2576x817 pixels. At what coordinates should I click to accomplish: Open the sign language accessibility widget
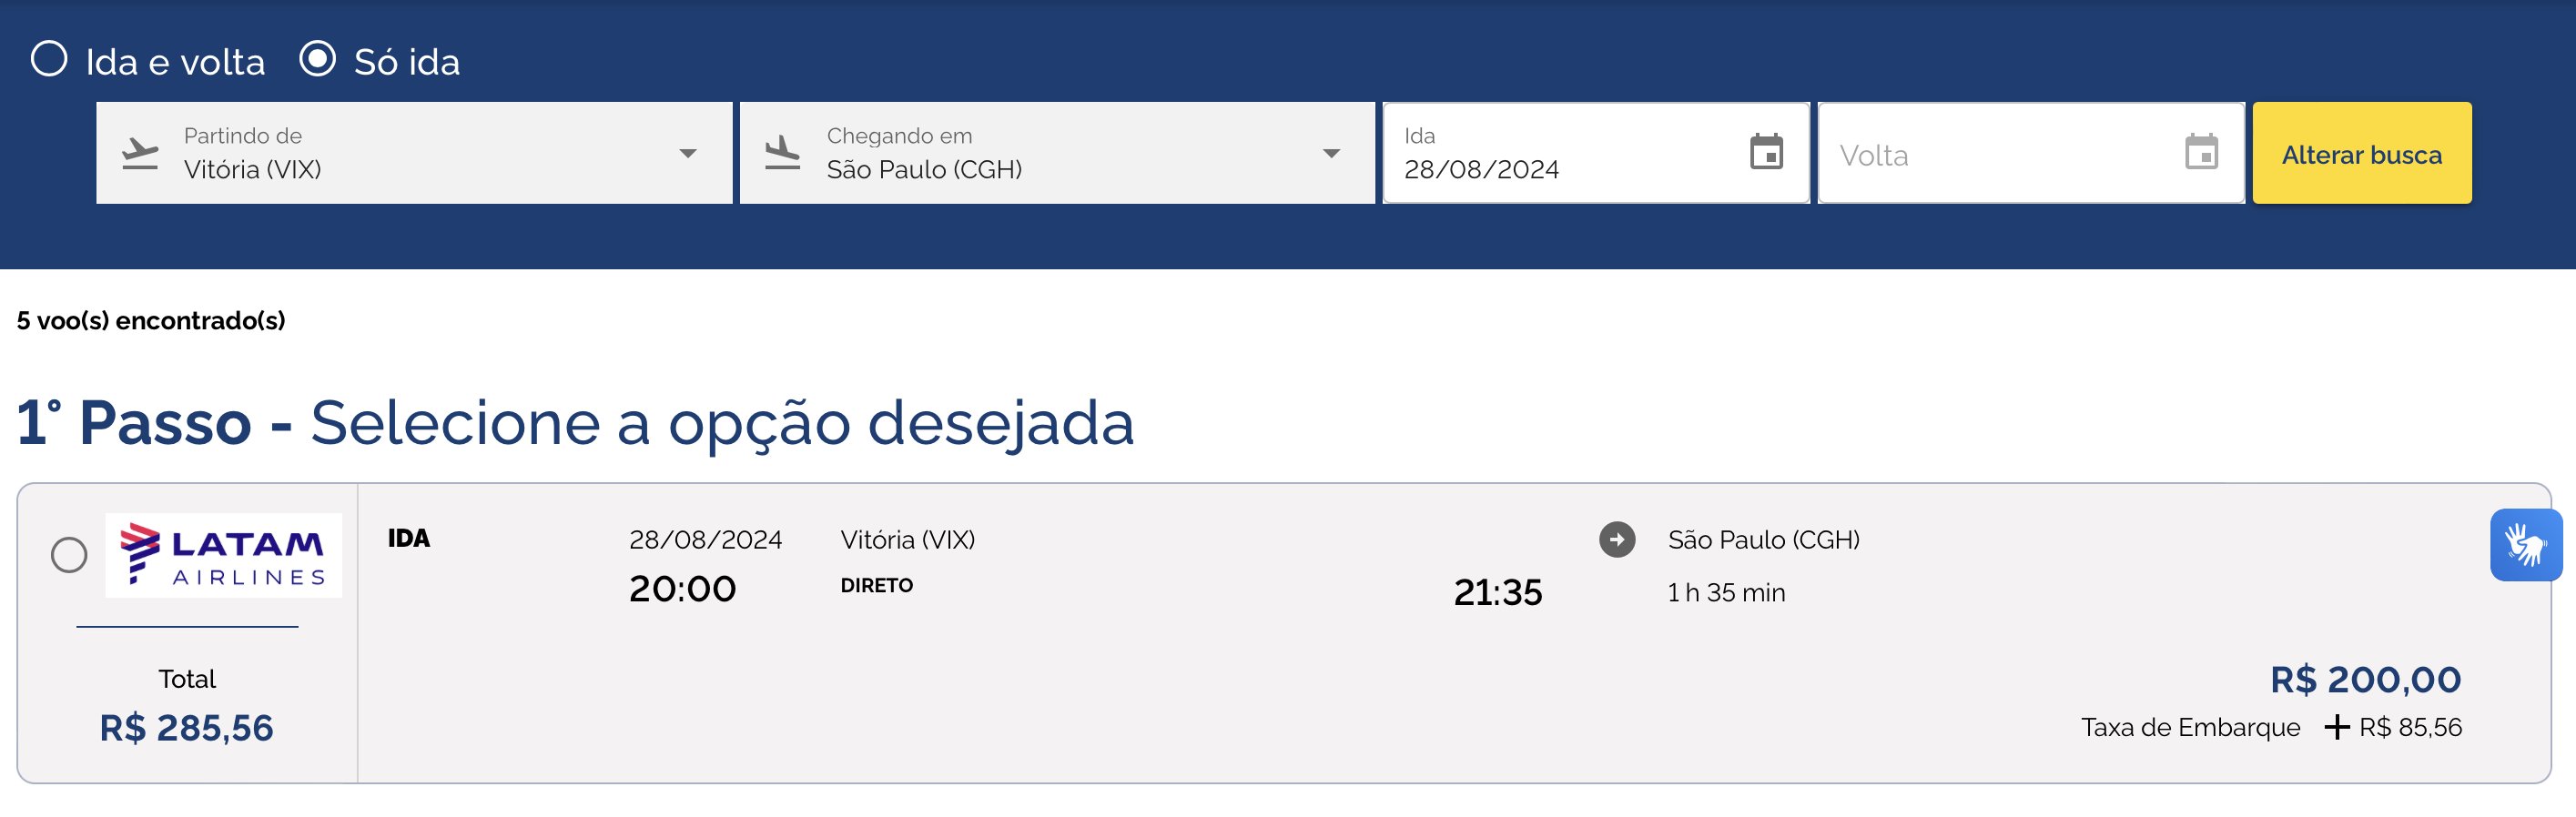(2526, 545)
